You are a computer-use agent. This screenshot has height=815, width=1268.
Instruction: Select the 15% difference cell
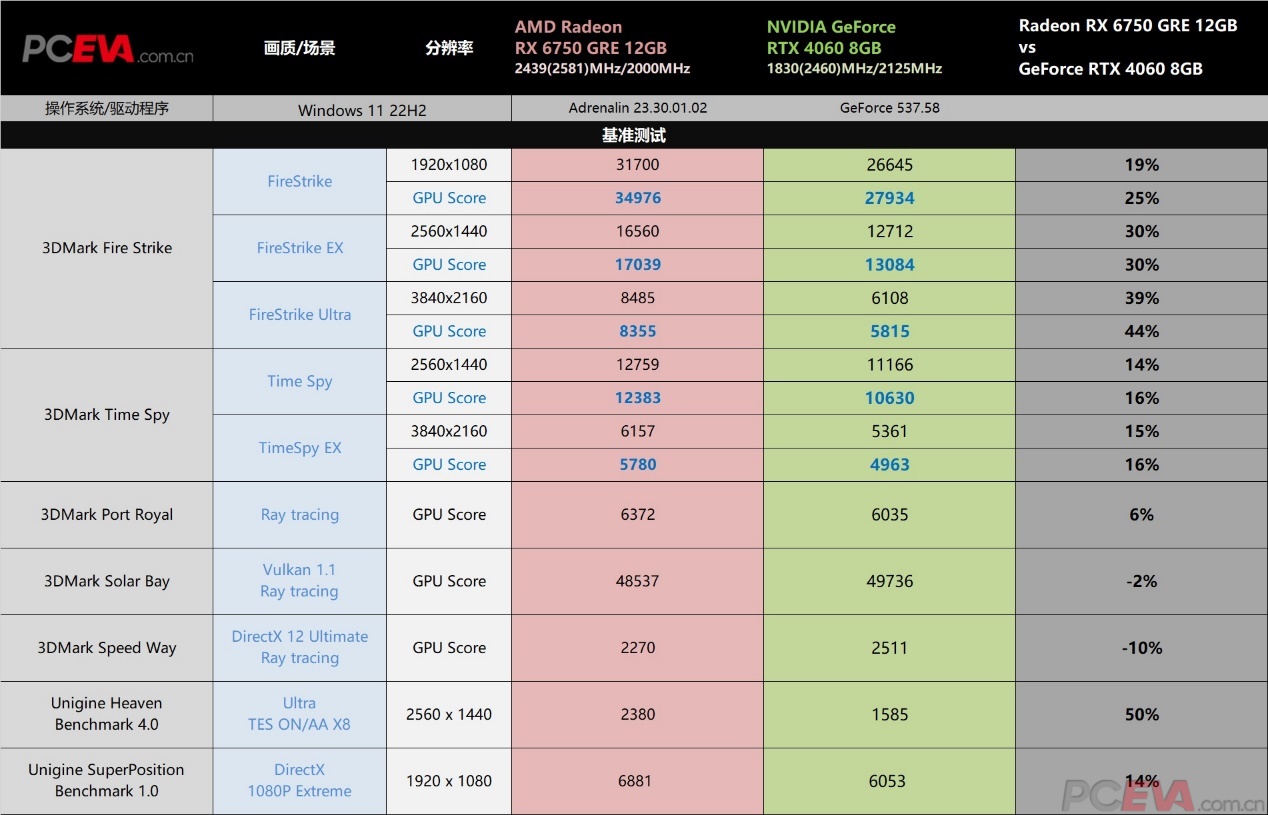1141,431
